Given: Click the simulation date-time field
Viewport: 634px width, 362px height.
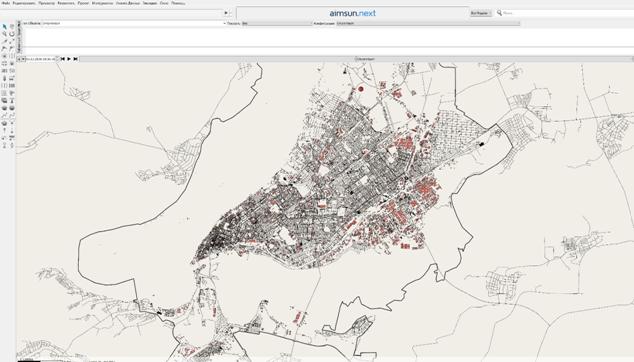Looking at the screenshot, I should coord(42,59).
